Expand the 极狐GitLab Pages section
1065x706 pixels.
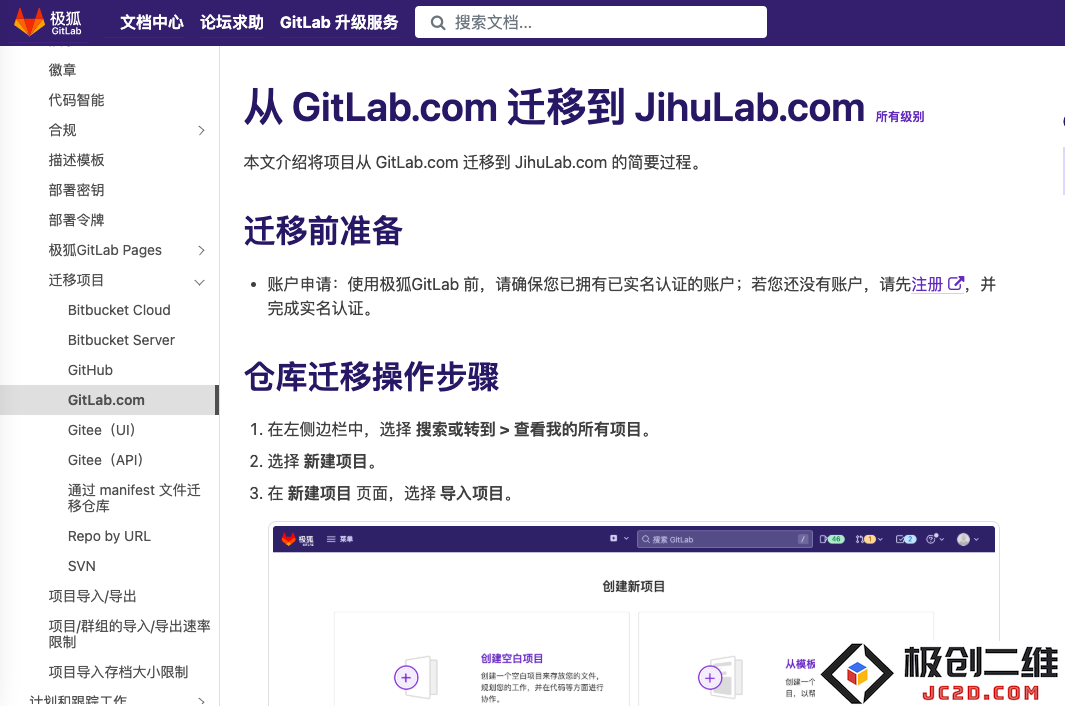click(201, 251)
